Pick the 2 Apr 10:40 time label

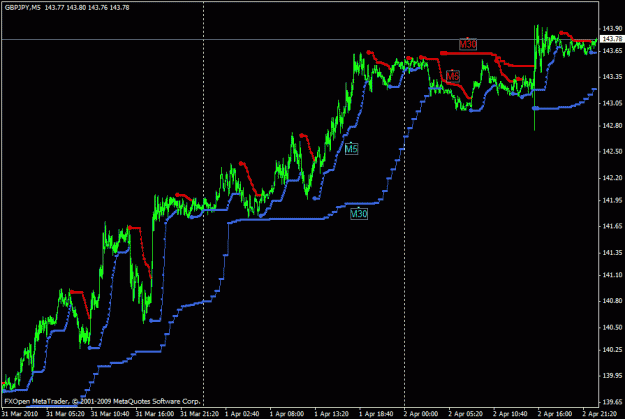click(x=510, y=414)
